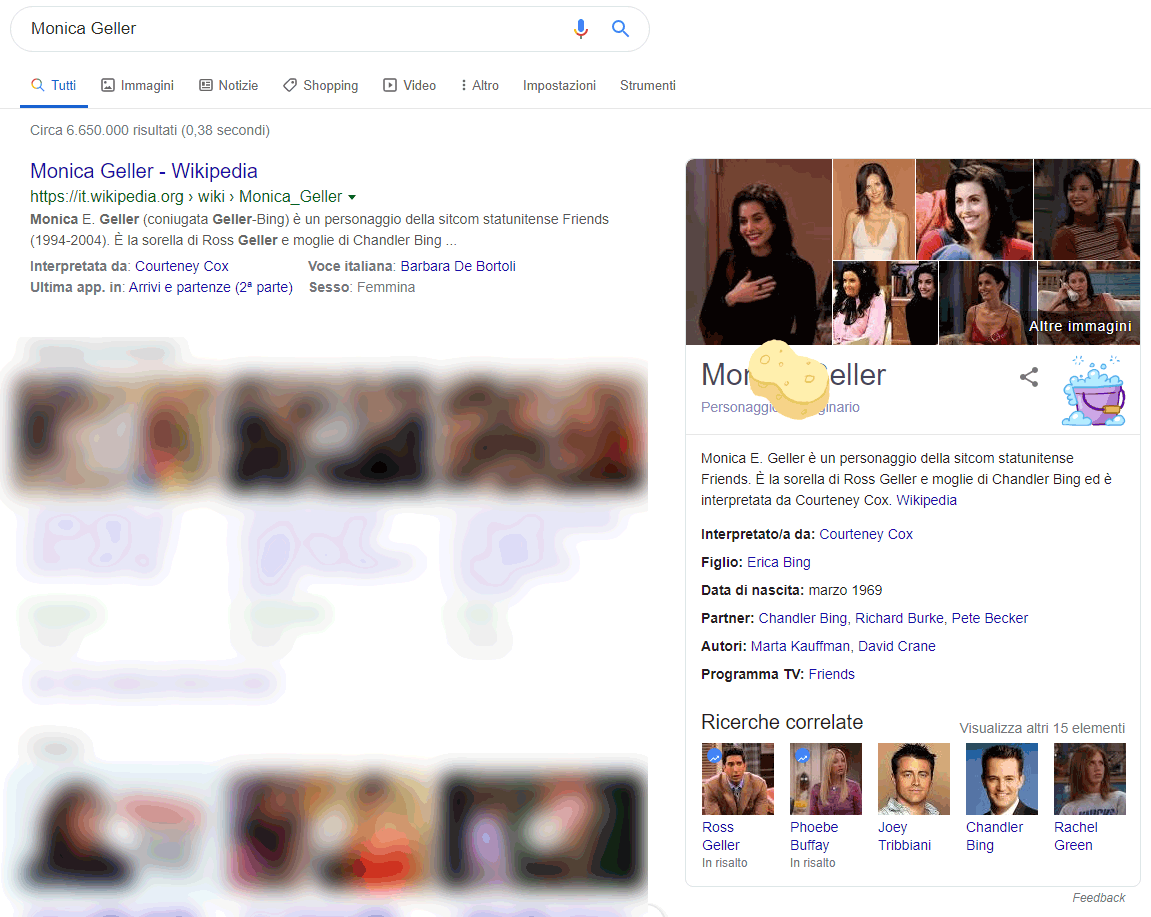Click the yellow sponge icon
The image size is (1151, 917).
click(x=787, y=380)
